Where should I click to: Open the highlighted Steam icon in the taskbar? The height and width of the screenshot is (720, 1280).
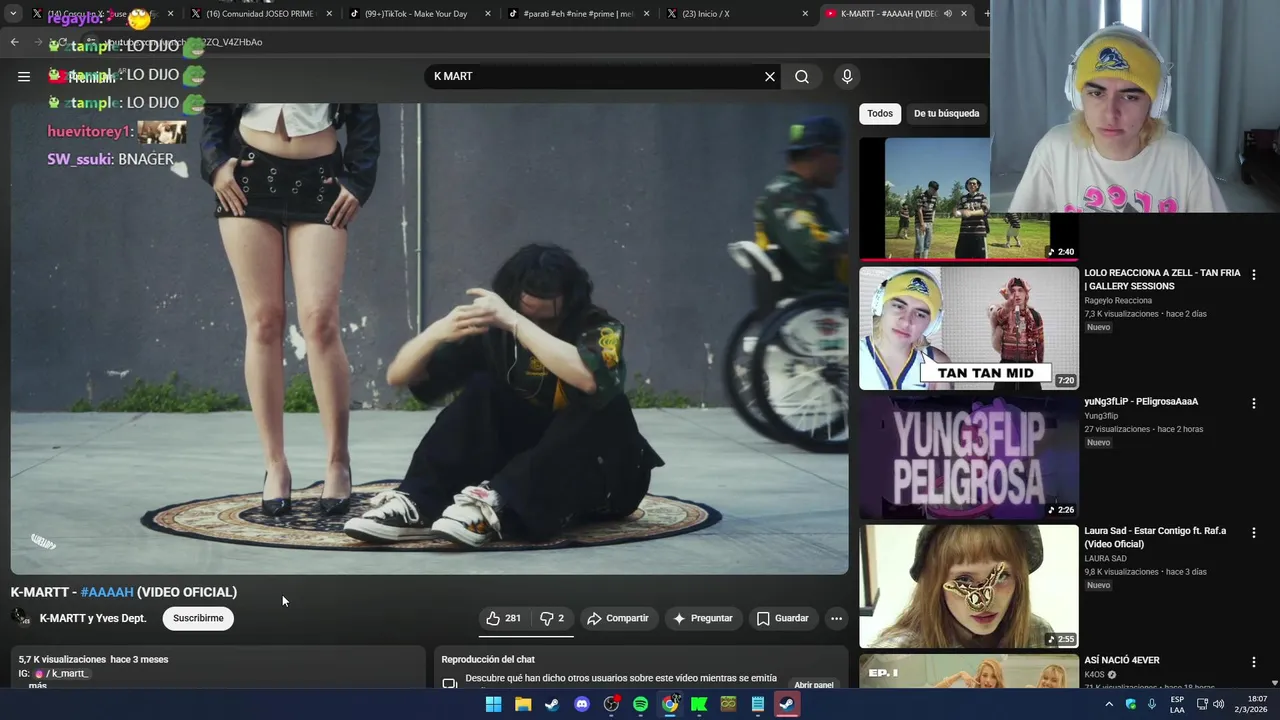pos(787,704)
